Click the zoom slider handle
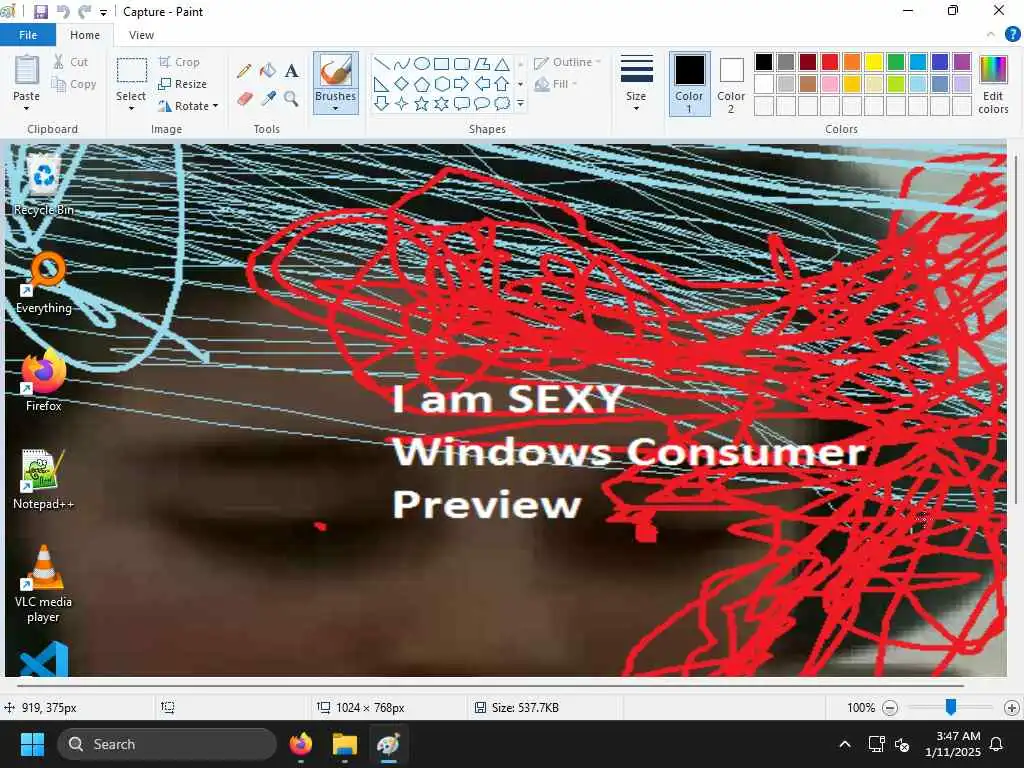The width and height of the screenshot is (1024, 768). coord(951,707)
